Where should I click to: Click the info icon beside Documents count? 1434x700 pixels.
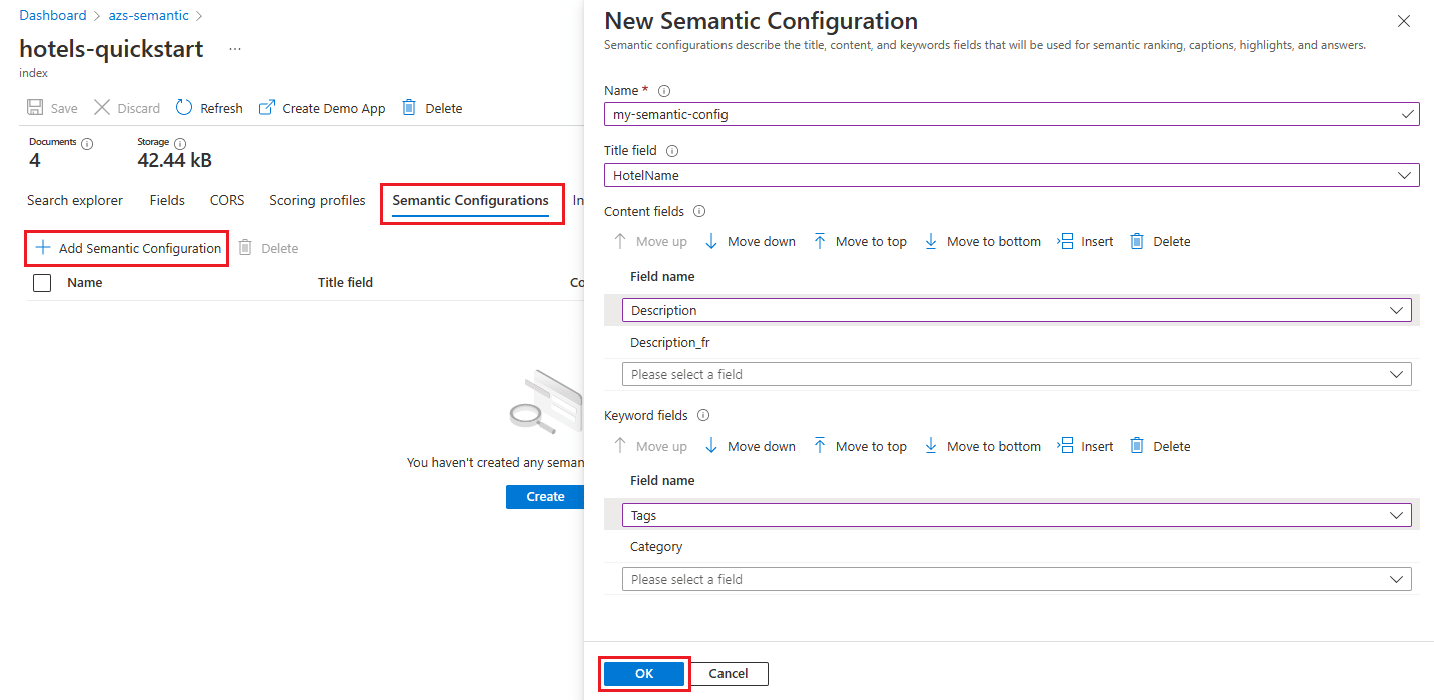pyautogui.click(x=87, y=143)
